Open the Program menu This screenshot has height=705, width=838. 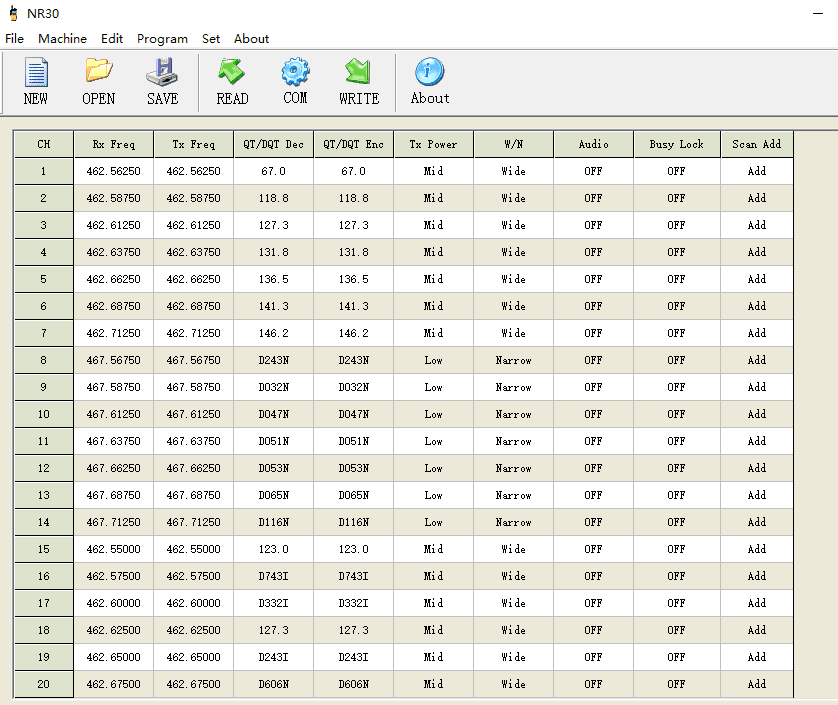point(162,39)
